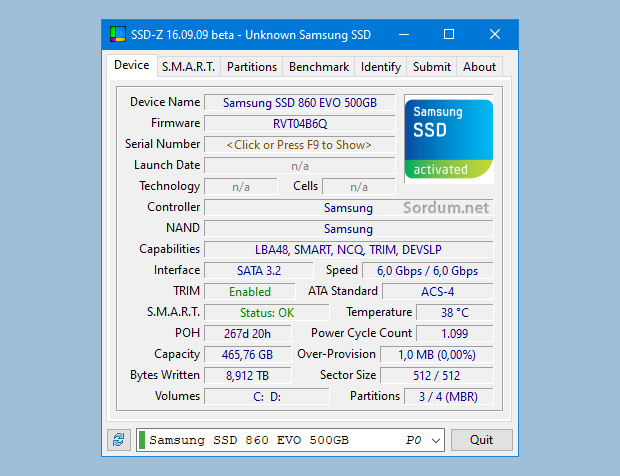
Task: Close the SSD-Z window
Action: click(x=495, y=34)
